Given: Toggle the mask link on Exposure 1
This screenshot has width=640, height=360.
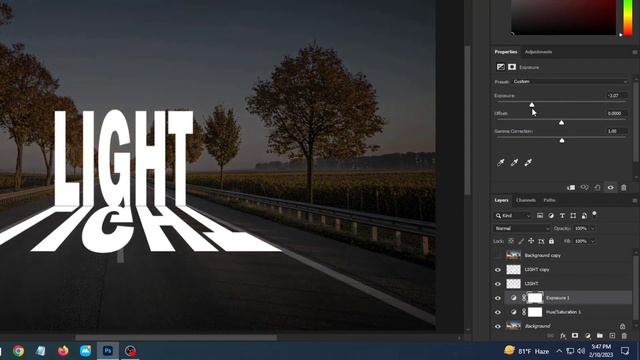Looking at the screenshot, I should coord(524,298).
